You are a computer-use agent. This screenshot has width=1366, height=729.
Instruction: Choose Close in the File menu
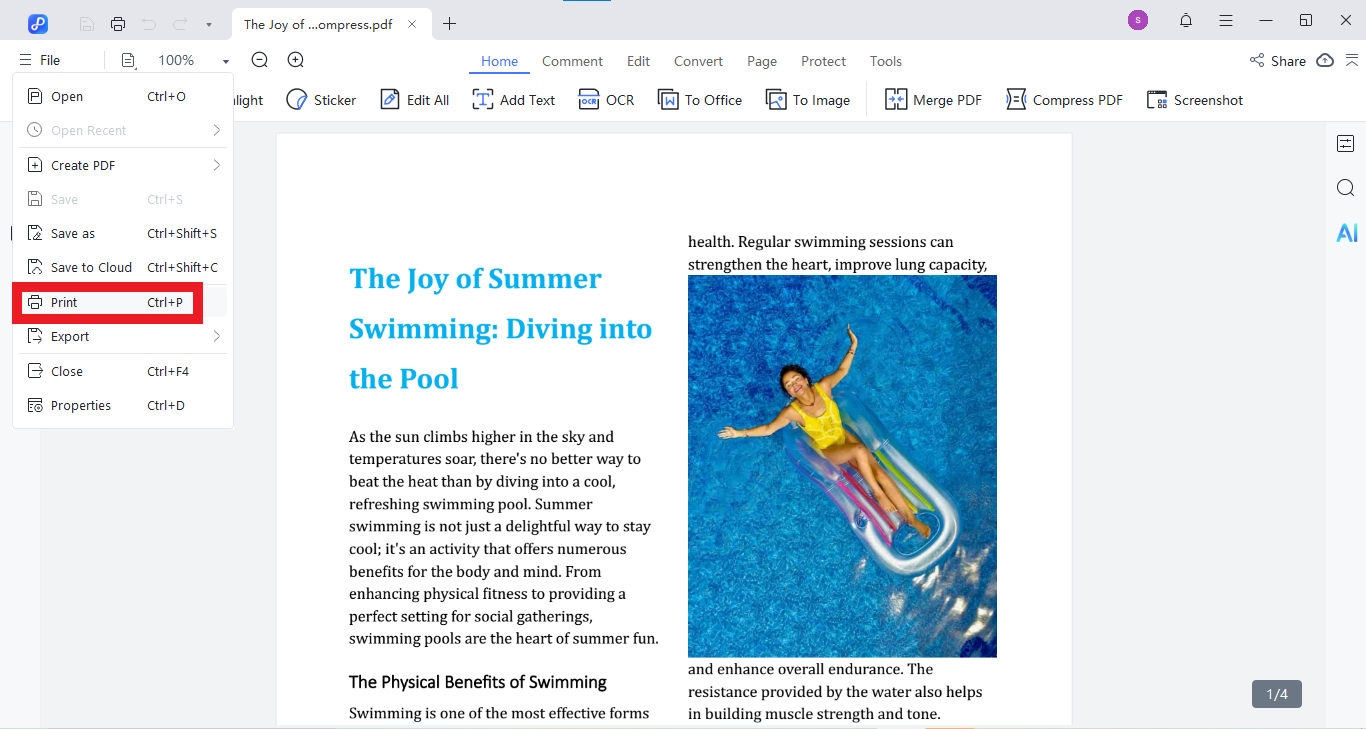pos(123,371)
